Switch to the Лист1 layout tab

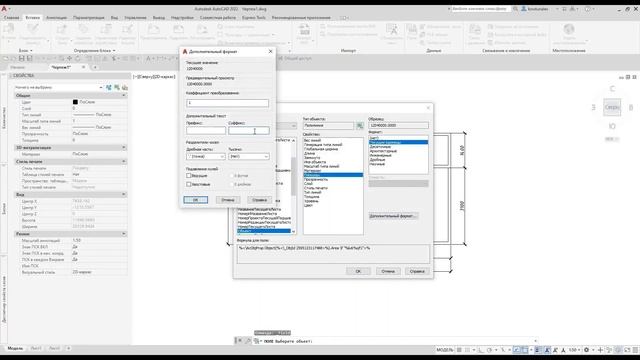pyautogui.click(x=36, y=349)
